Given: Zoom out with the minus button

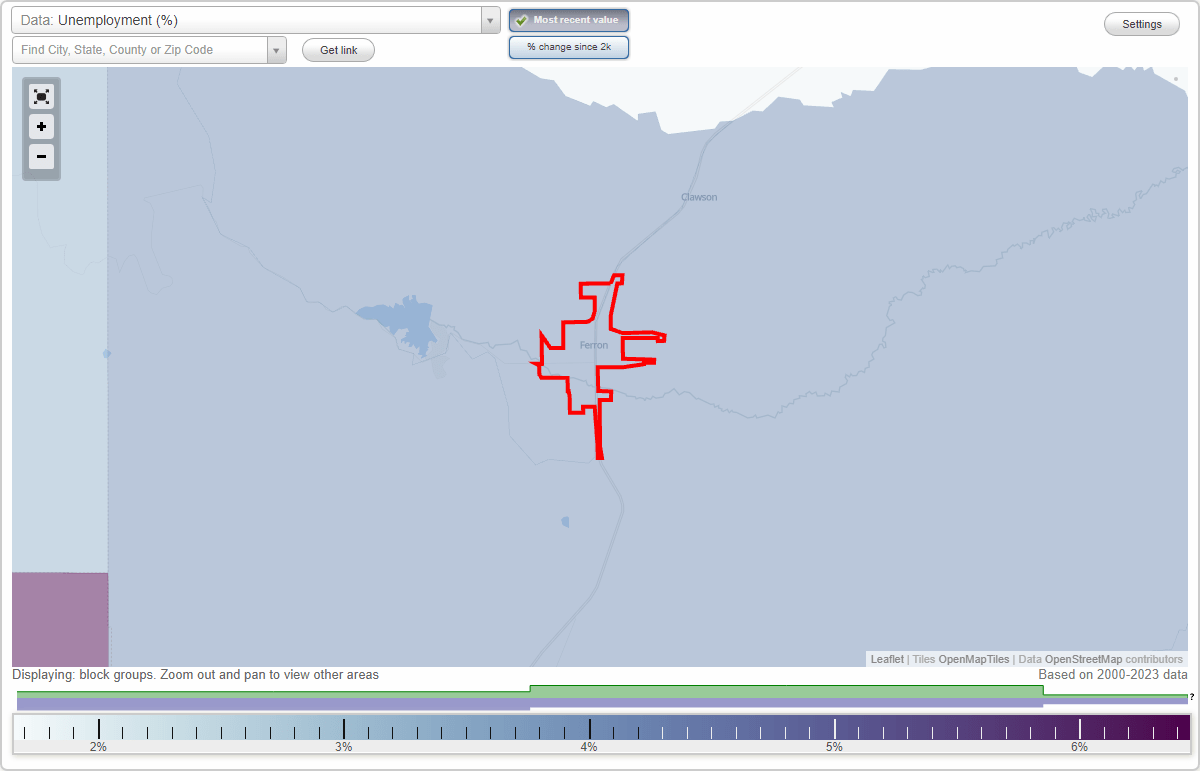Looking at the screenshot, I should (x=41, y=156).
